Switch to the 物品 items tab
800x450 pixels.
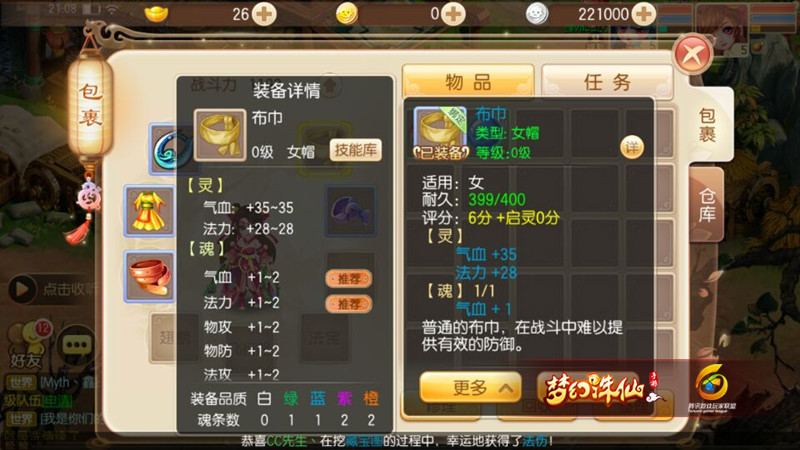point(468,82)
